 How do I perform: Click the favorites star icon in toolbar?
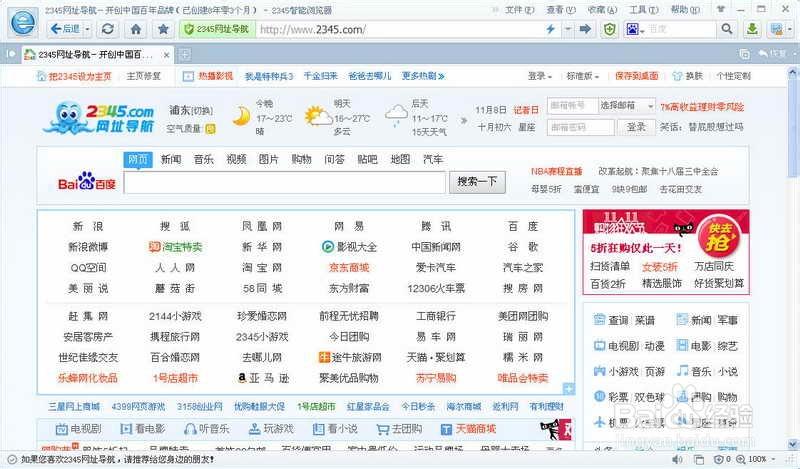click(163, 29)
